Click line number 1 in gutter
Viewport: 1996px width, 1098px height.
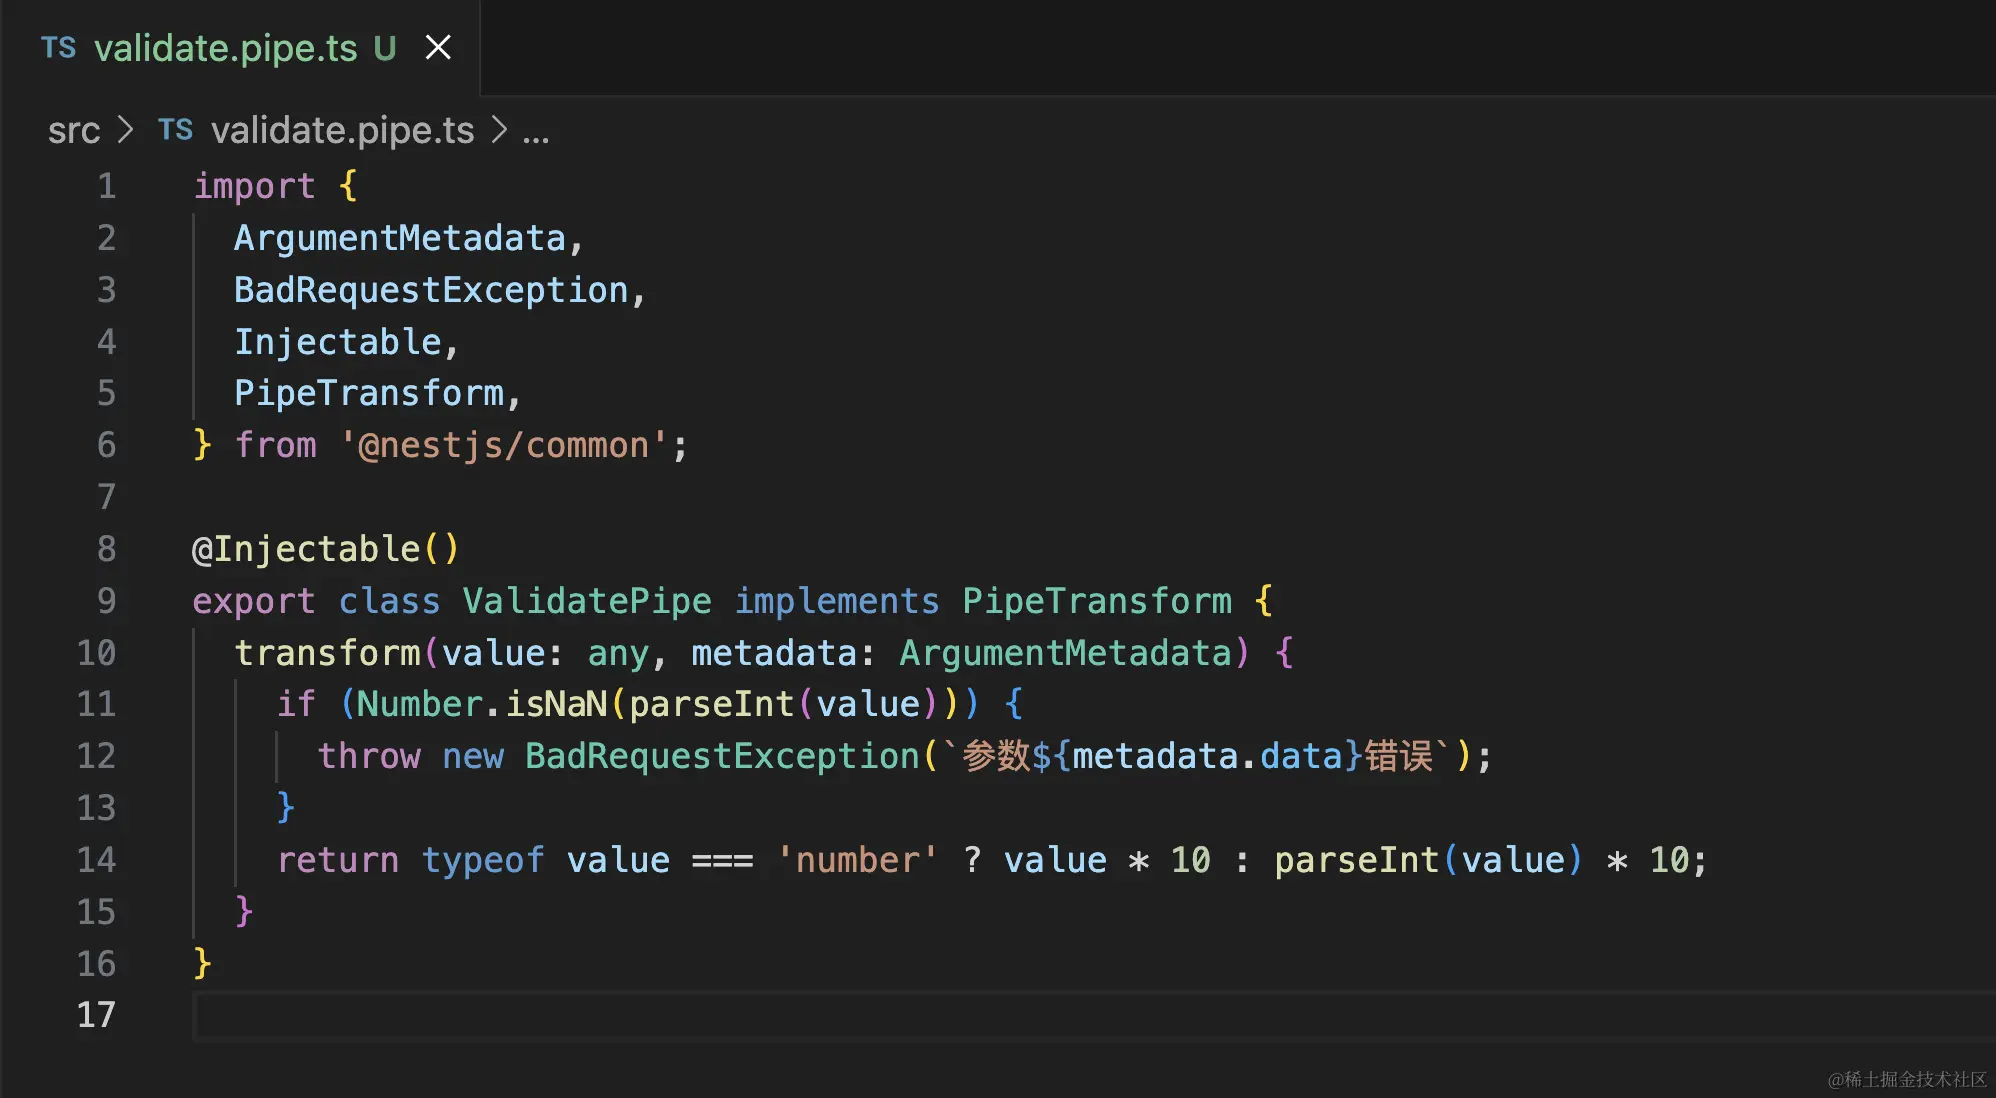point(106,186)
